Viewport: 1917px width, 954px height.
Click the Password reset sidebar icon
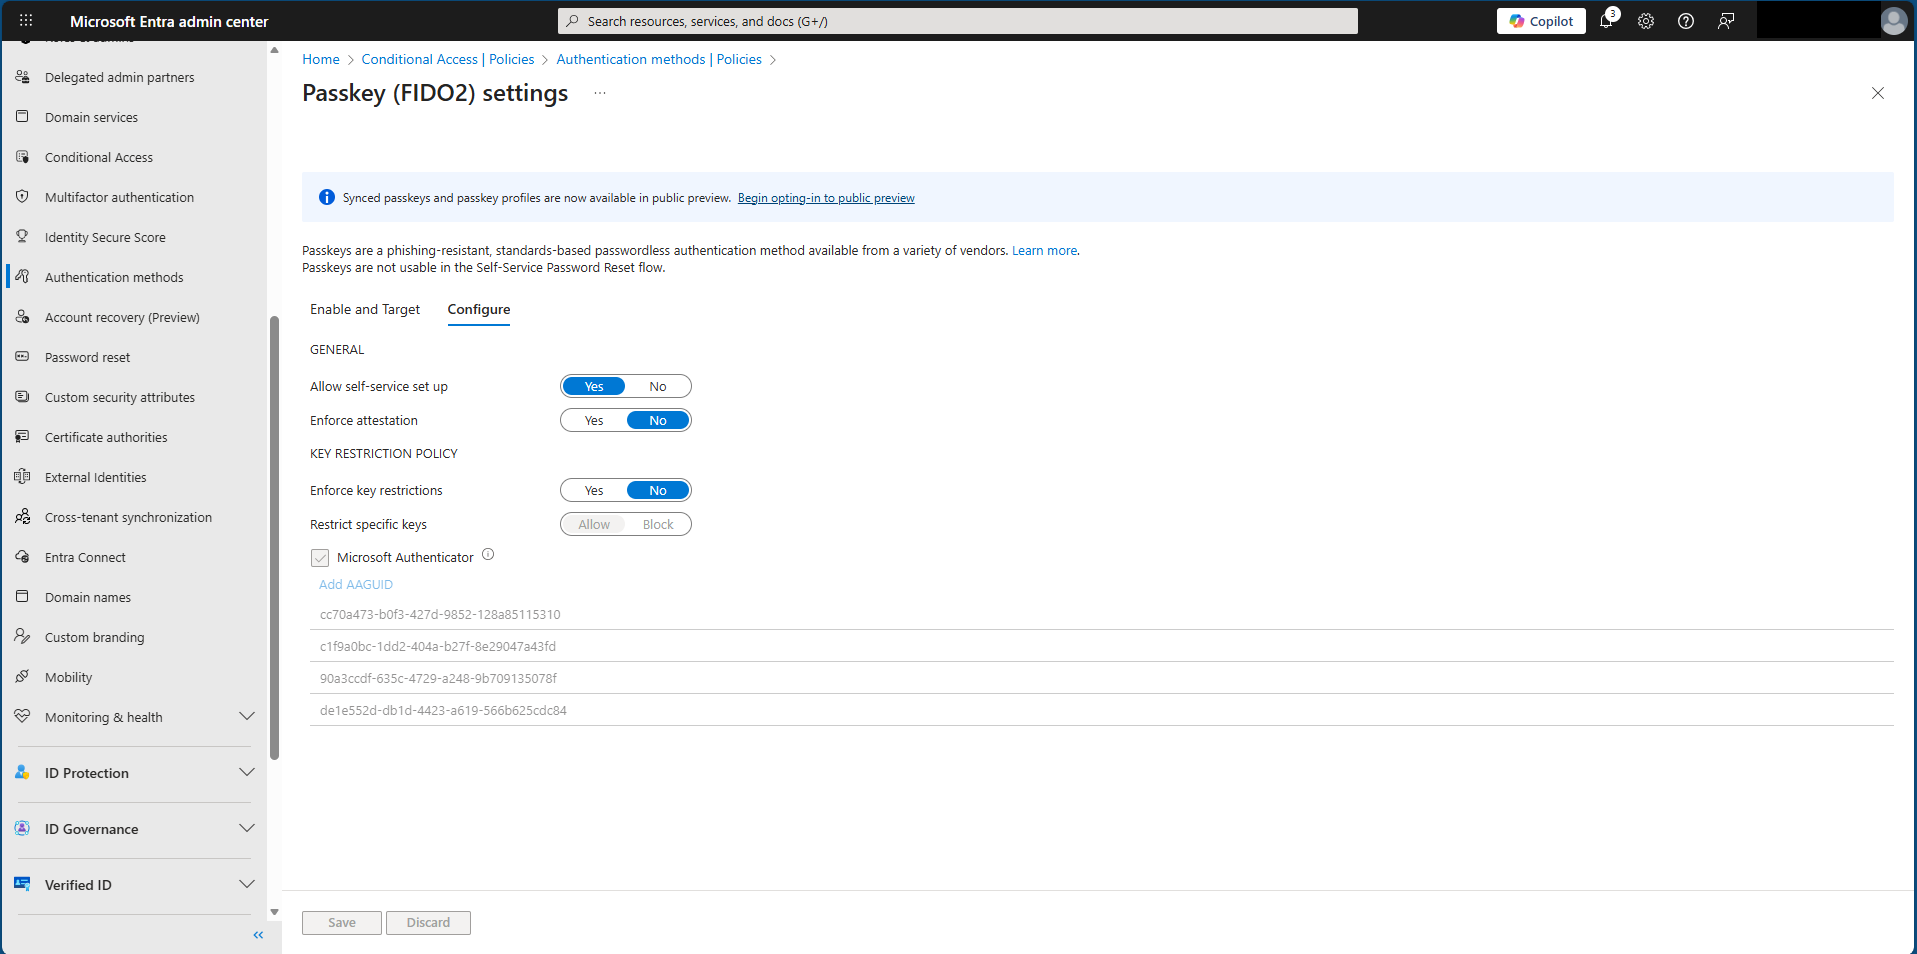tap(22, 357)
